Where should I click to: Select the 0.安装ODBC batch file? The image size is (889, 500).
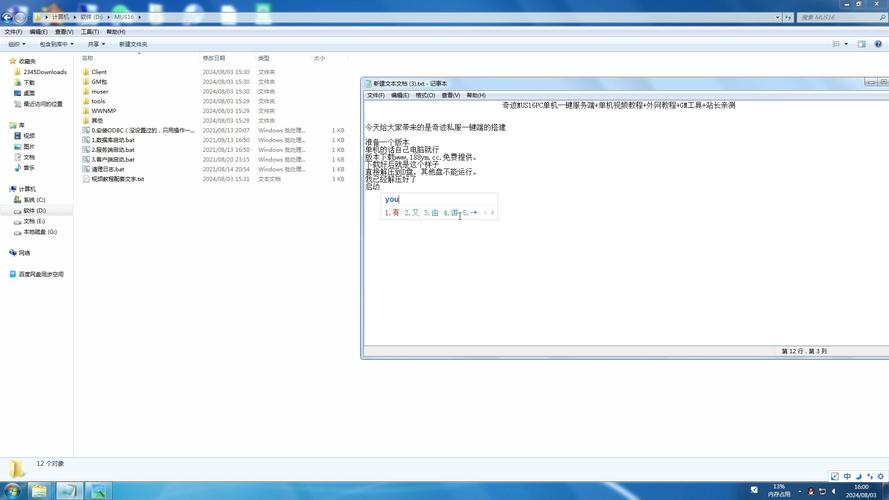(x=143, y=130)
